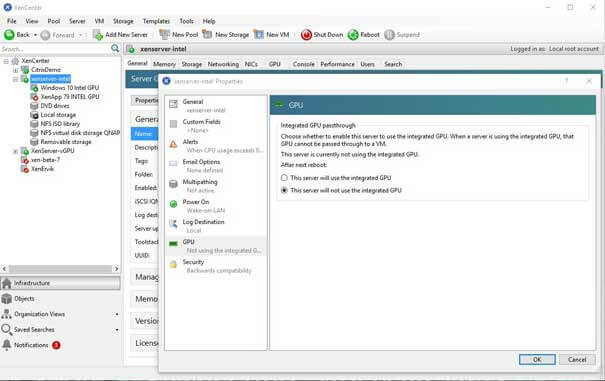Open the Forward button history dropdown

pos(80,35)
